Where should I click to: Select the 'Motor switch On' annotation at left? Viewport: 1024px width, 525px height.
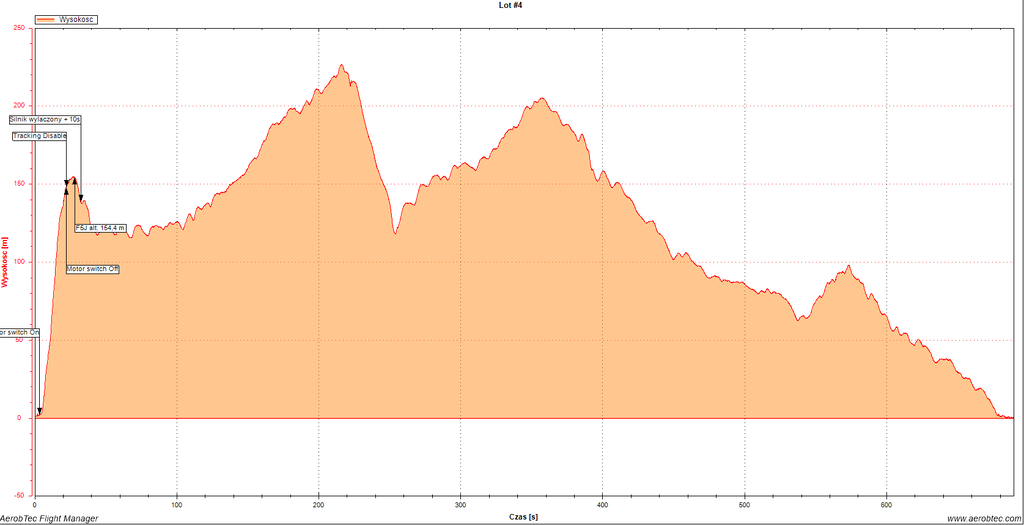coord(19,332)
